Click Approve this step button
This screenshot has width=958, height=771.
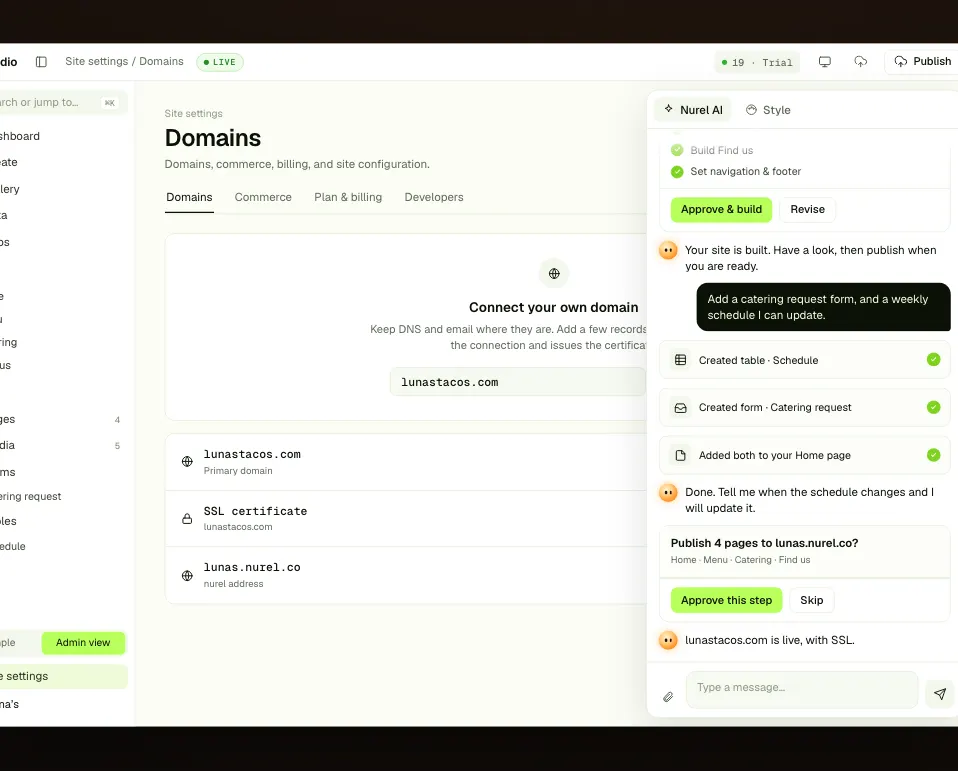(726, 601)
